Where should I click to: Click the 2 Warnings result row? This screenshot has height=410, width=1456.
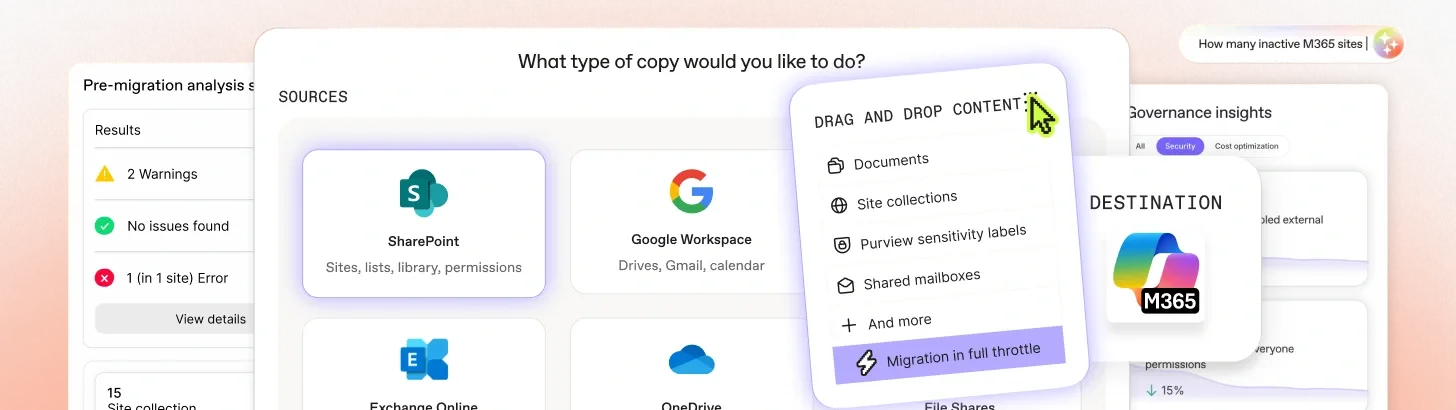pos(172,174)
